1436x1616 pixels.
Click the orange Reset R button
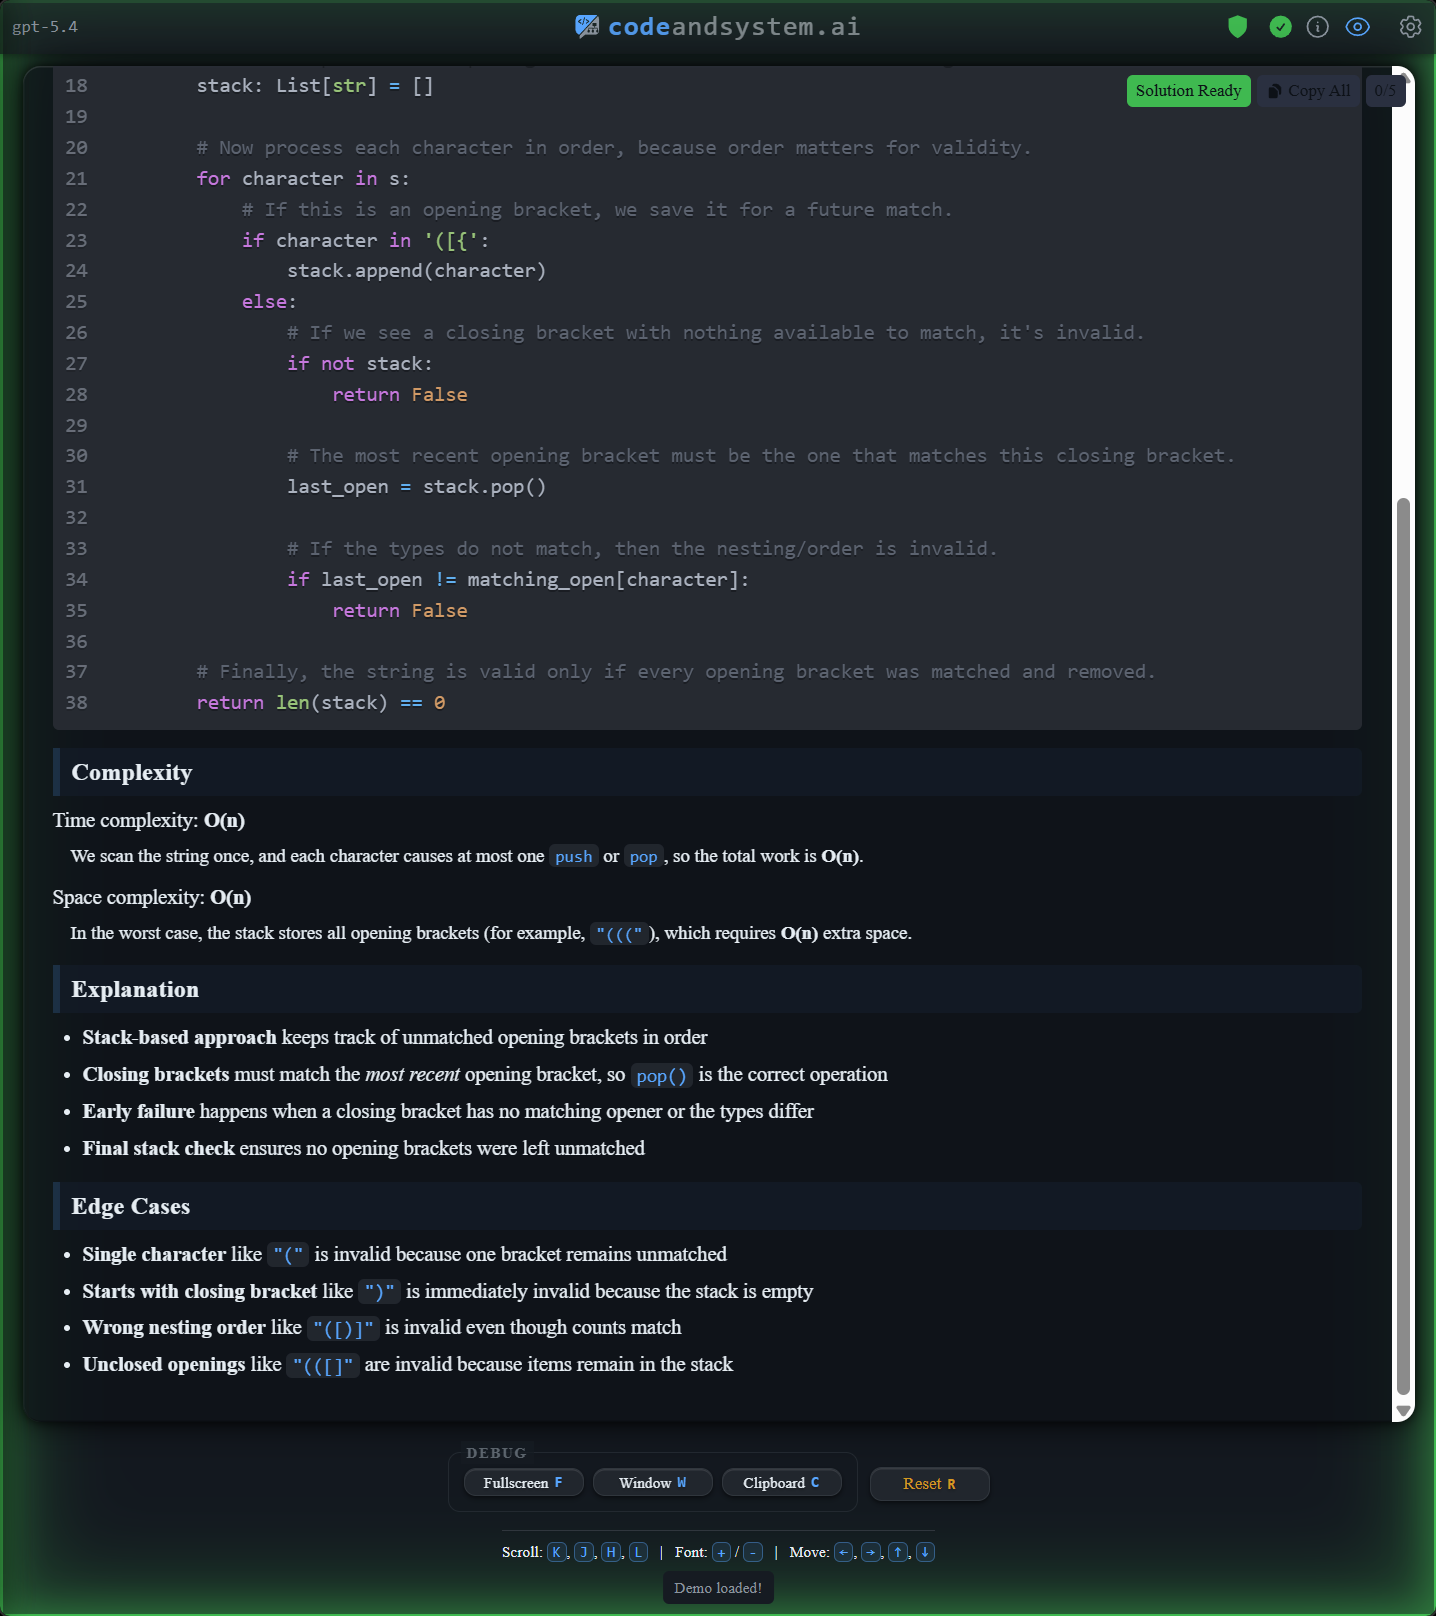coord(929,1484)
